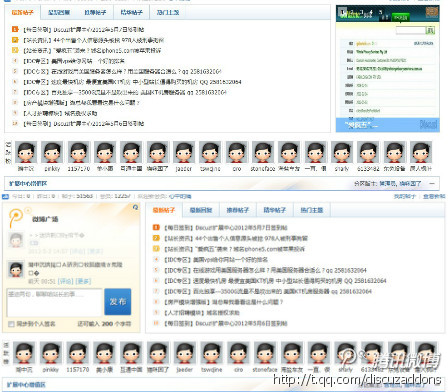
Task: Select the 最新帖子 tab in the lower panel
Action: tap(164, 210)
